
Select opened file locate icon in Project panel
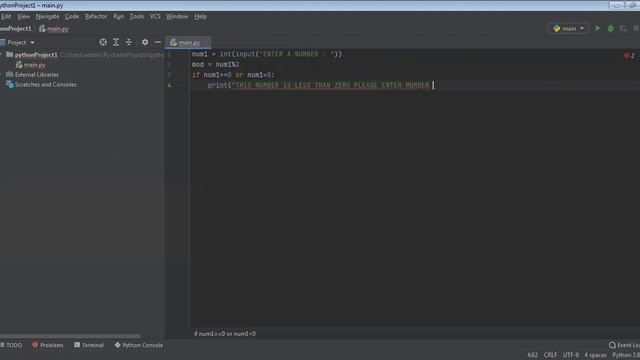[103, 42]
